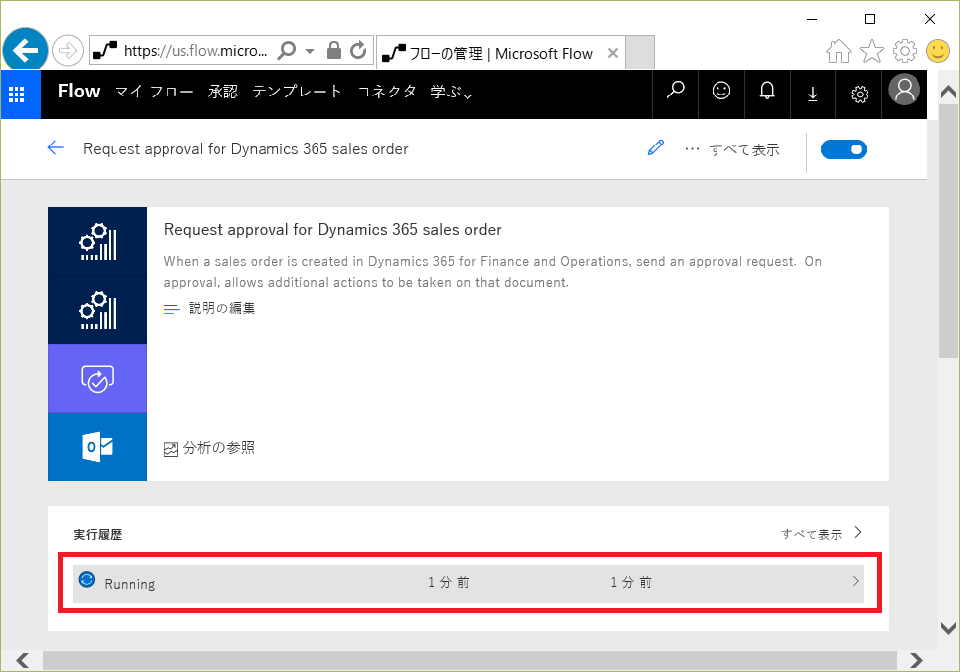Open the コネクタ menu item
The width and height of the screenshot is (960, 672).
pos(387,92)
